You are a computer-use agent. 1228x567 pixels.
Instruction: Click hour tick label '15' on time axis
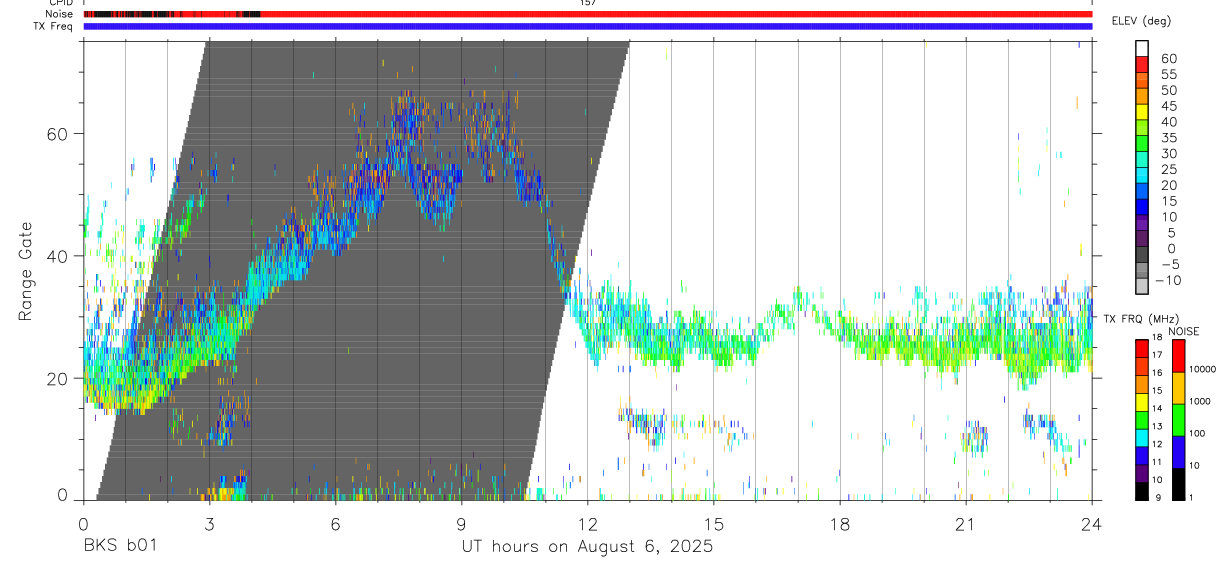point(713,524)
